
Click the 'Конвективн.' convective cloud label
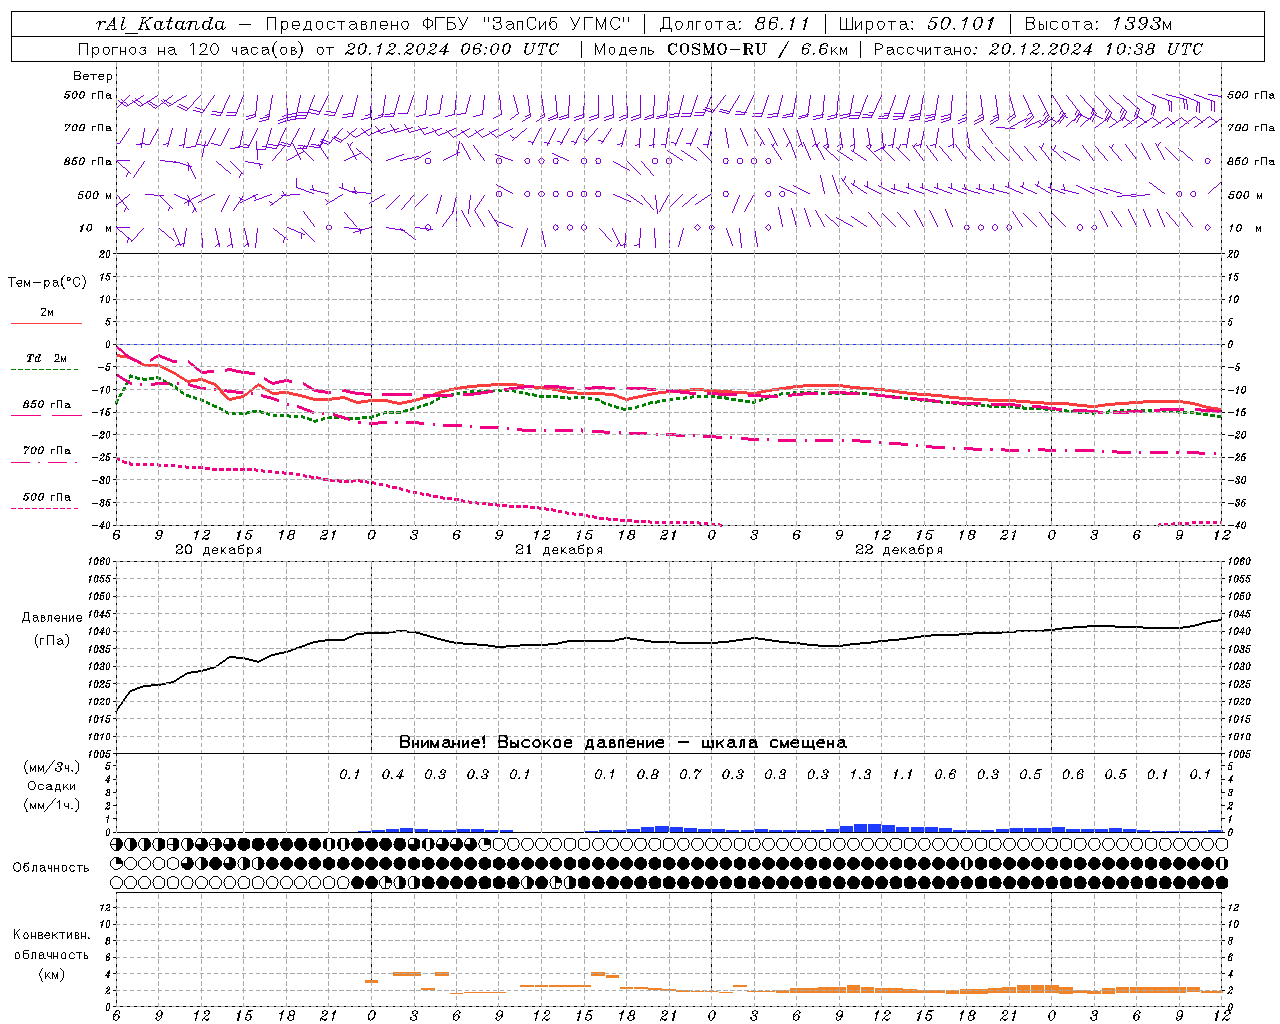point(51,935)
